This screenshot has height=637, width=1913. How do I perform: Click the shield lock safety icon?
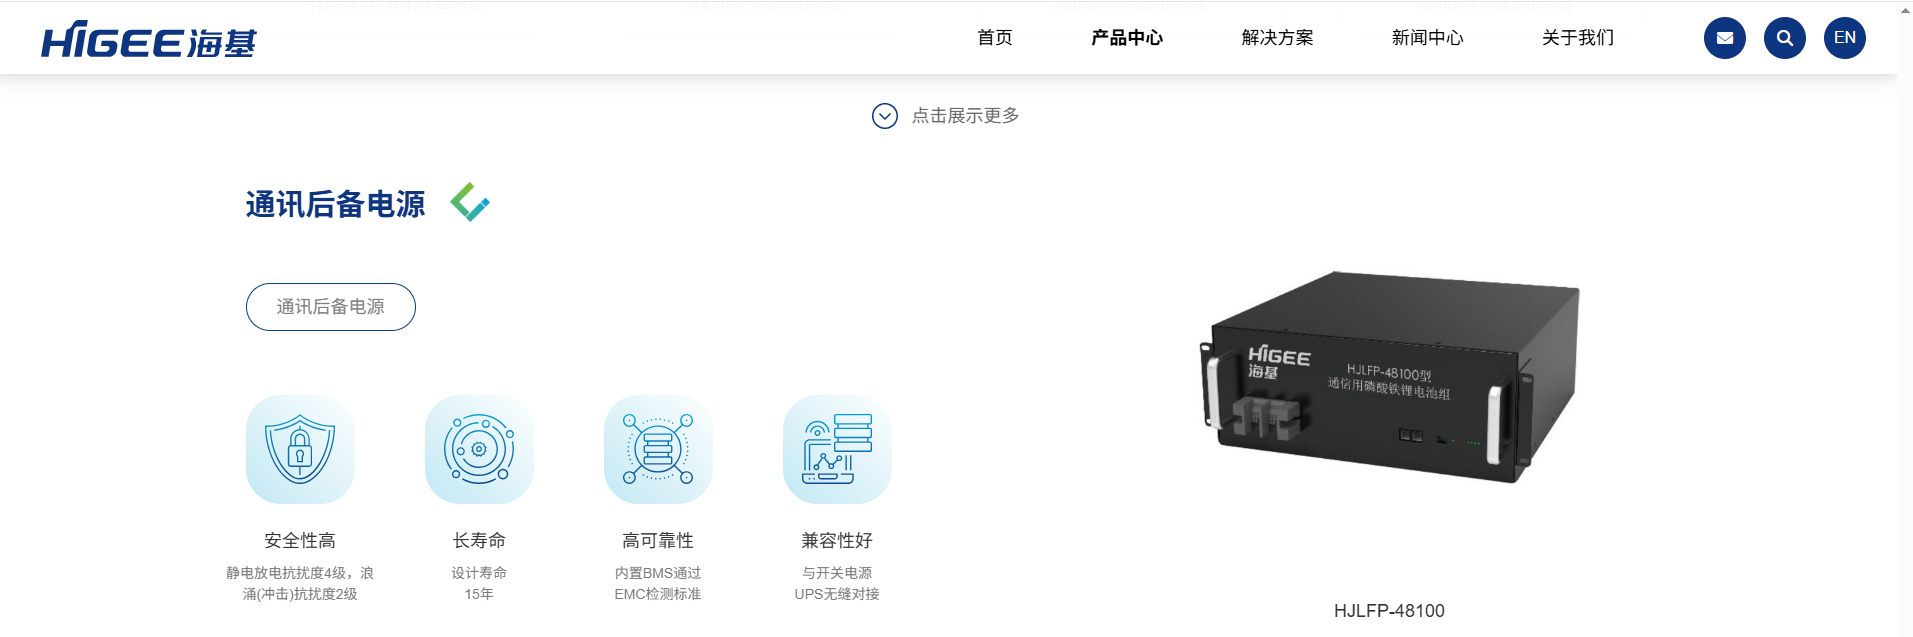point(300,449)
